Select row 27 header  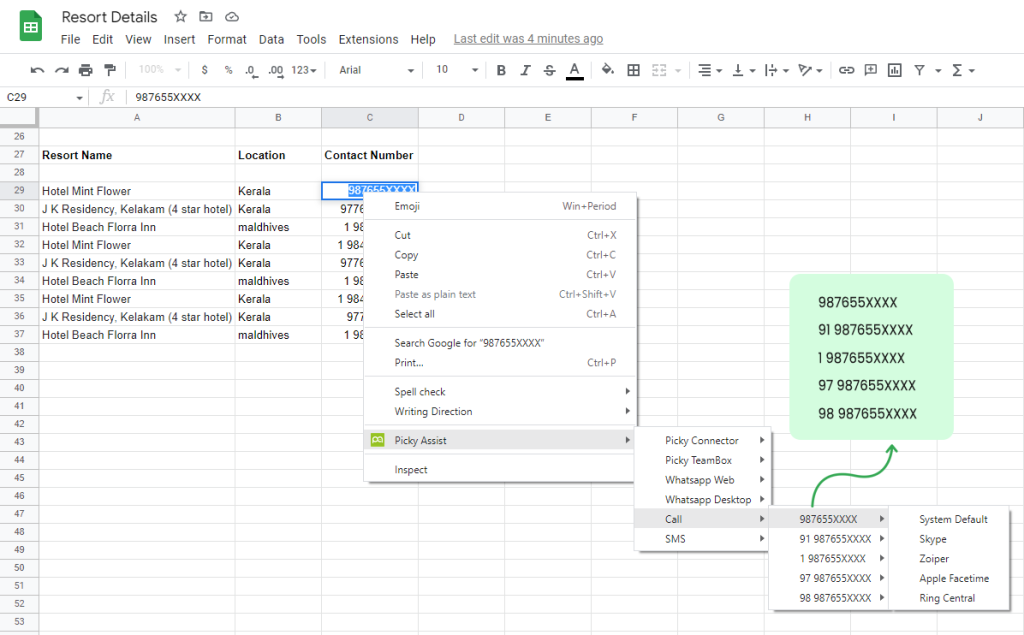[19, 154]
